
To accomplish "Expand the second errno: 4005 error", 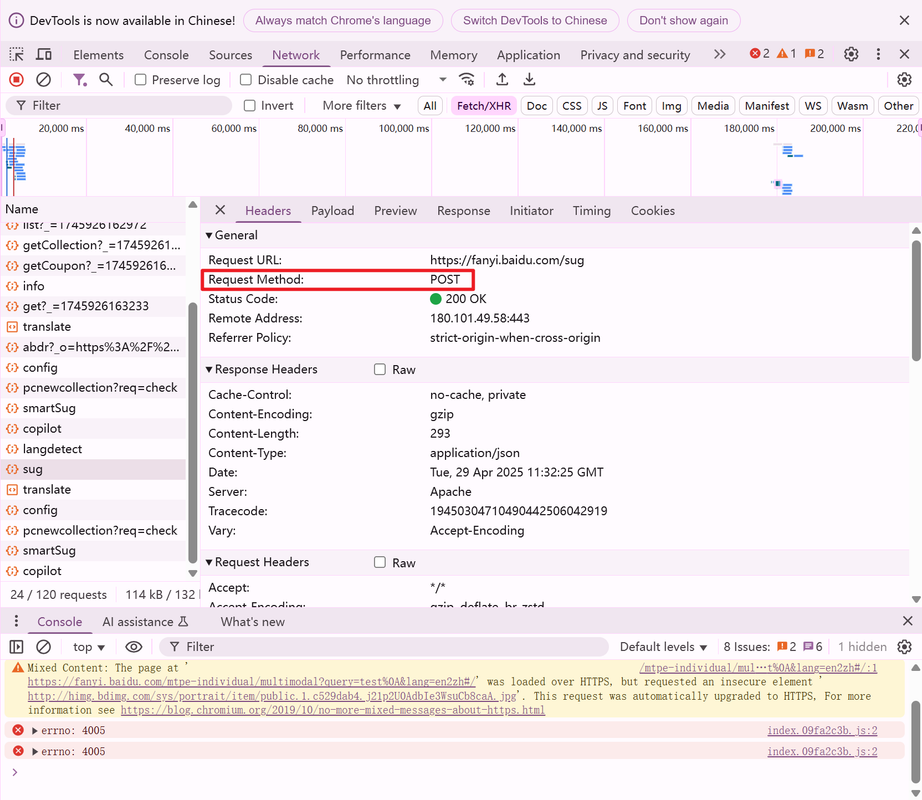I will click(35, 752).
